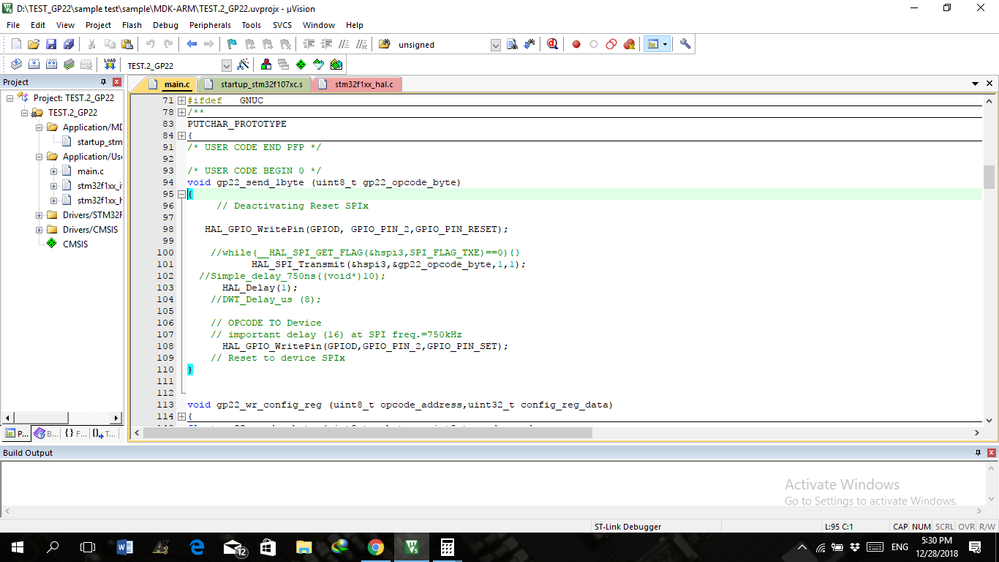The height and width of the screenshot is (562, 999).
Task: Create a new file with the New icon
Action: [16, 45]
